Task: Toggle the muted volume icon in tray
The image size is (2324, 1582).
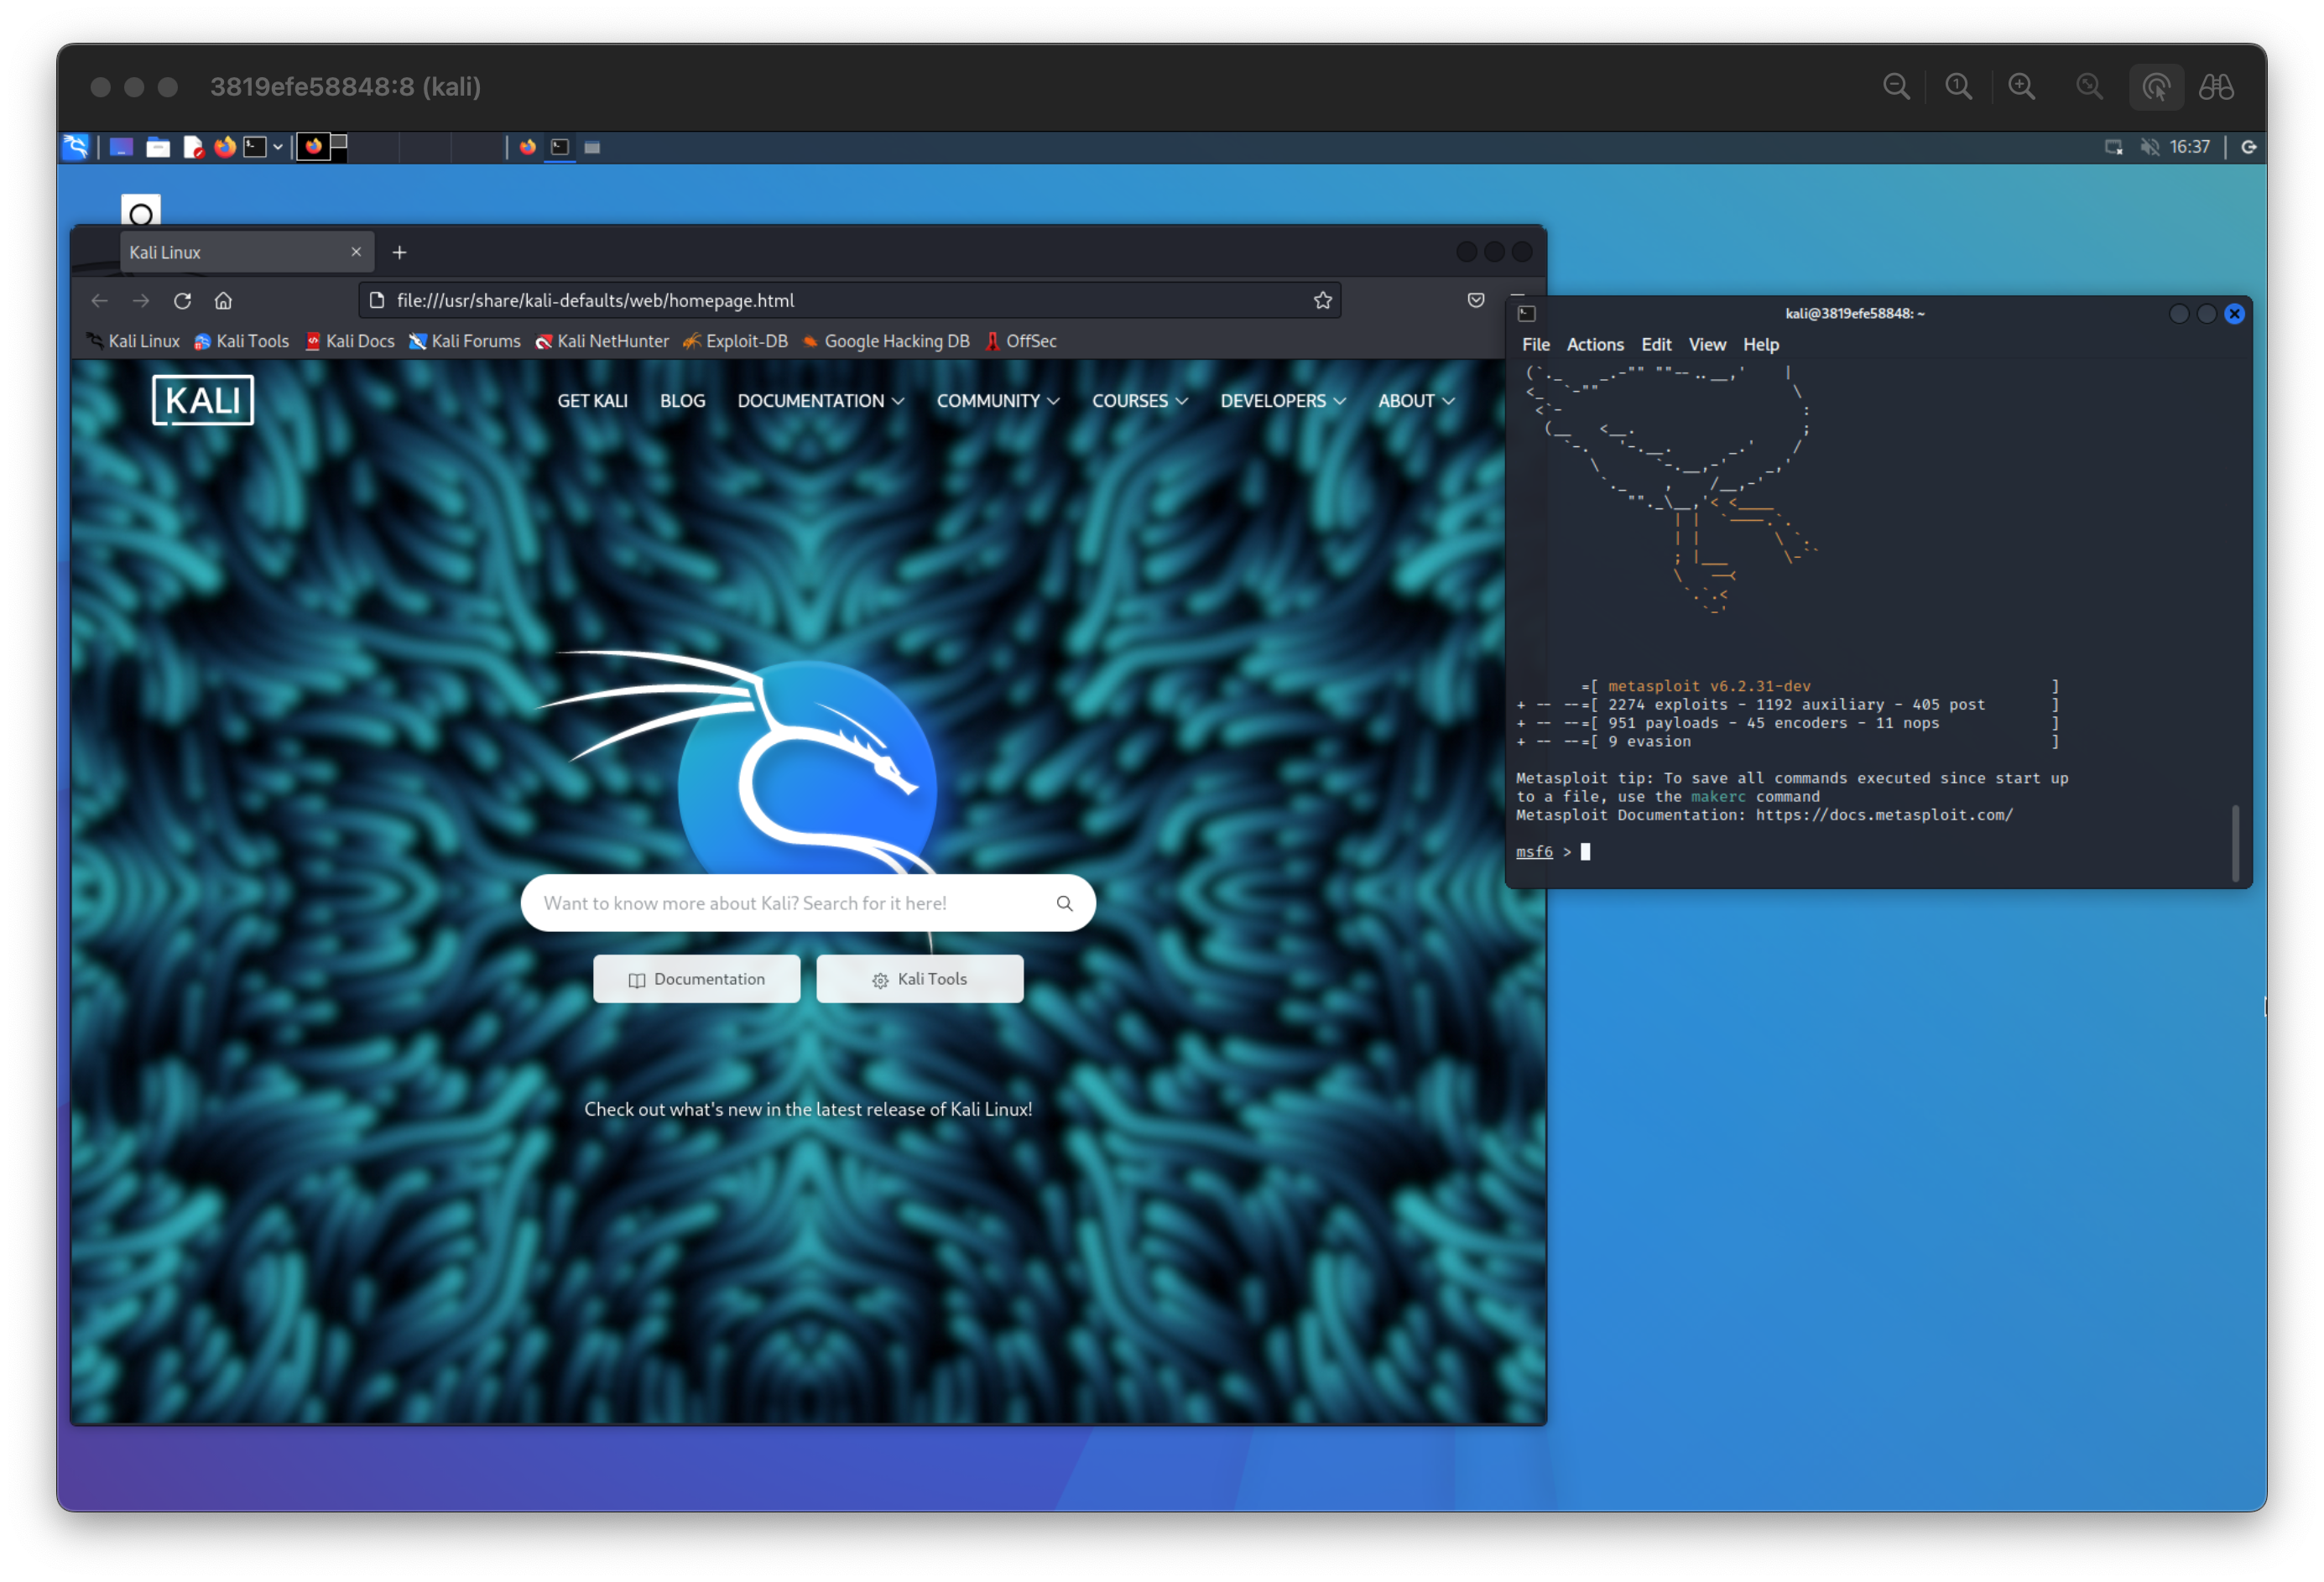Action: click(2149, 147)
